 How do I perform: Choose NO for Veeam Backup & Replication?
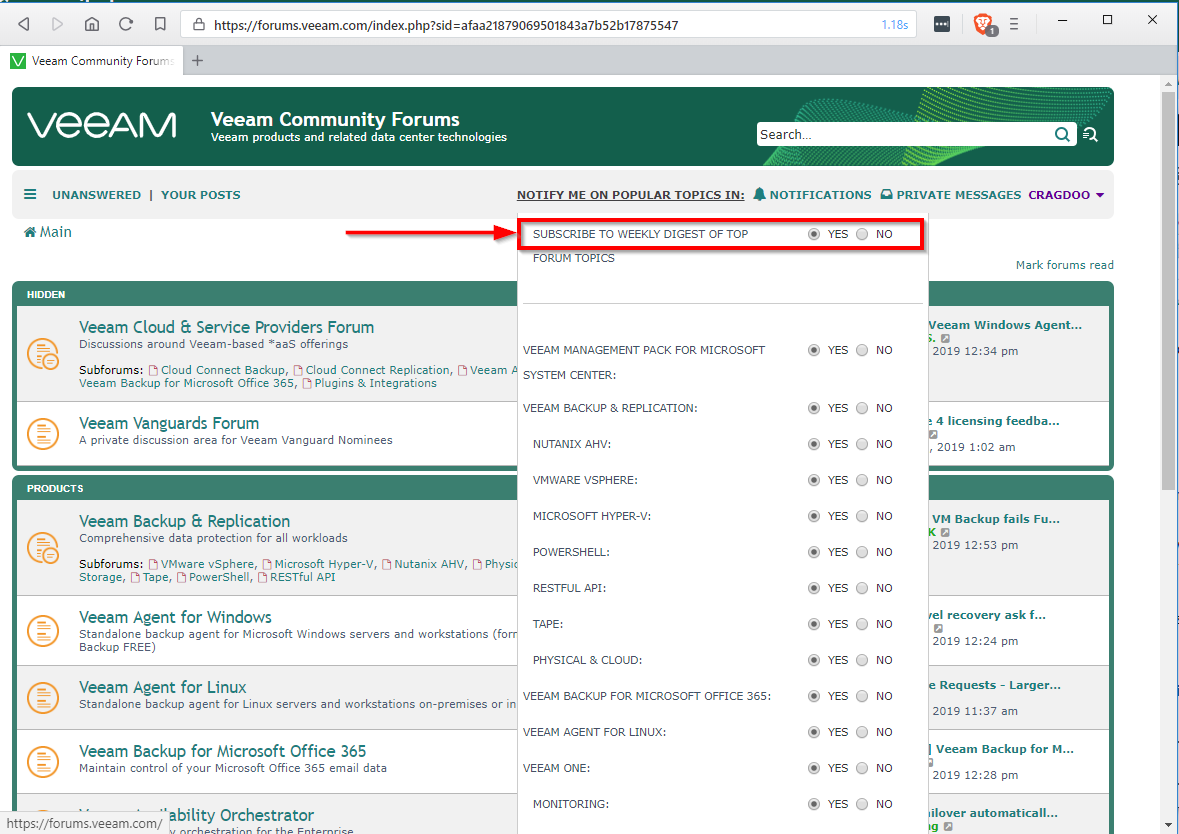click(x=862, y=408)
